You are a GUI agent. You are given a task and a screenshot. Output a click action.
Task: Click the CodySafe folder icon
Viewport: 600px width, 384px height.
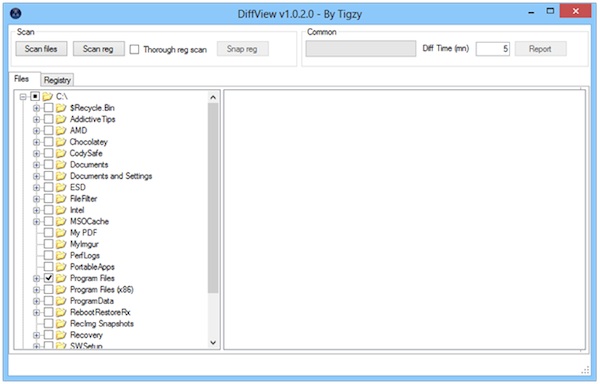pos(61,153)
